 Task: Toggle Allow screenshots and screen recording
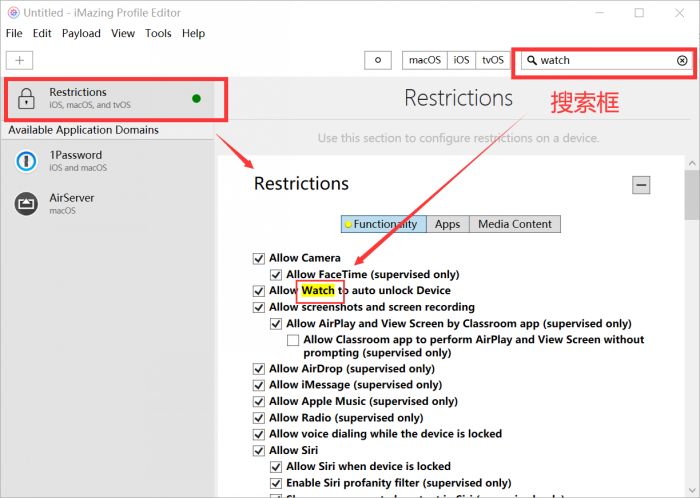click(258, 307)
